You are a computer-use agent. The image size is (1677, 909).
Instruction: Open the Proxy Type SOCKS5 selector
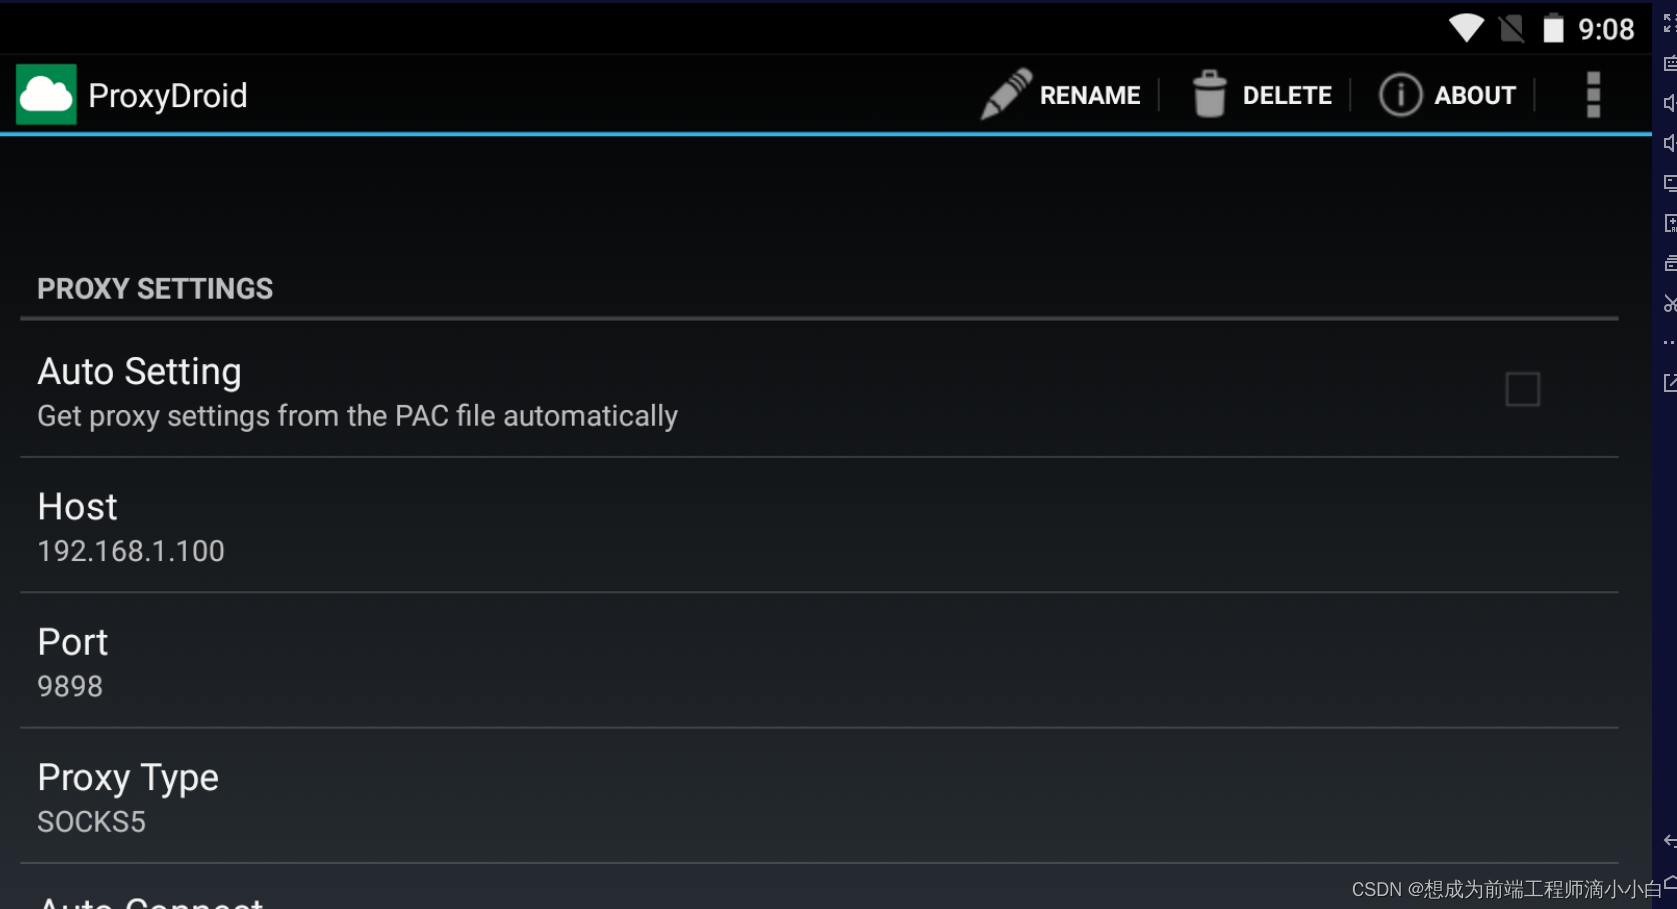pyautogui.click(x=128, y=797)
